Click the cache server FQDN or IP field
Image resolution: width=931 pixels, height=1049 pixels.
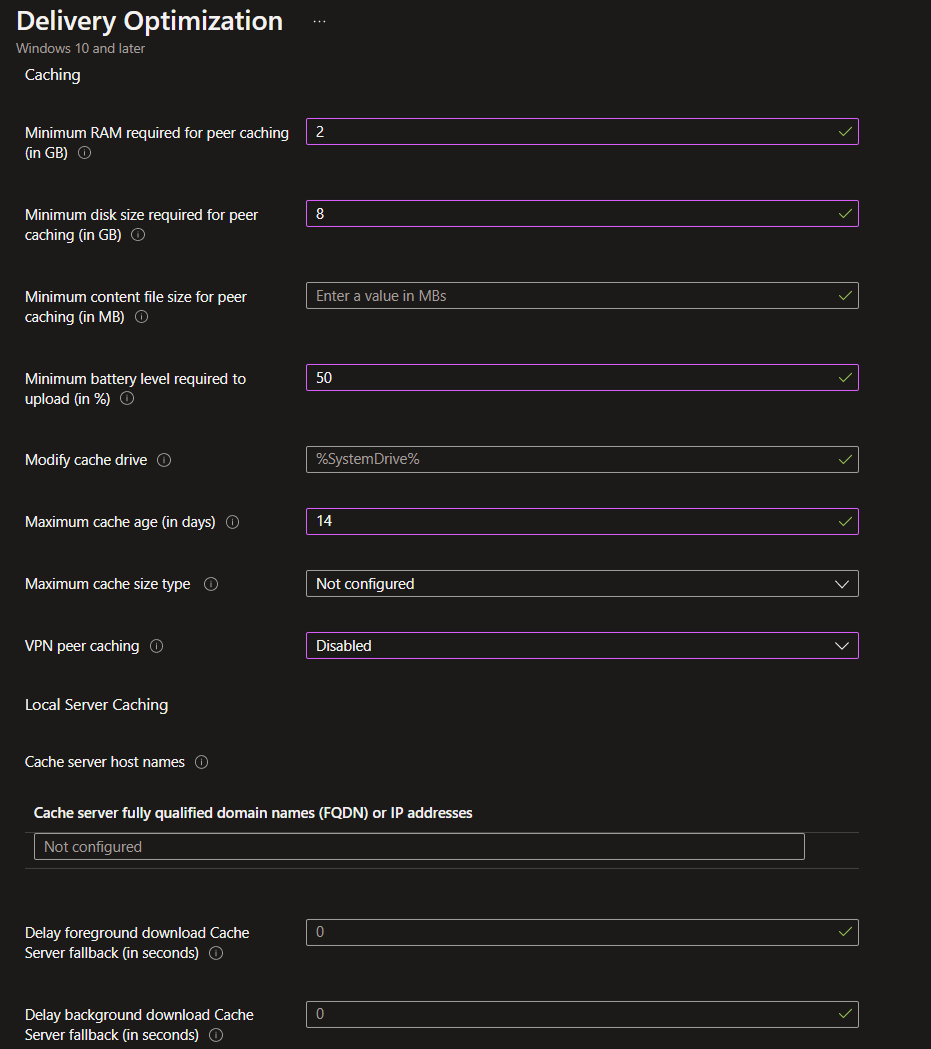point(419,847)
